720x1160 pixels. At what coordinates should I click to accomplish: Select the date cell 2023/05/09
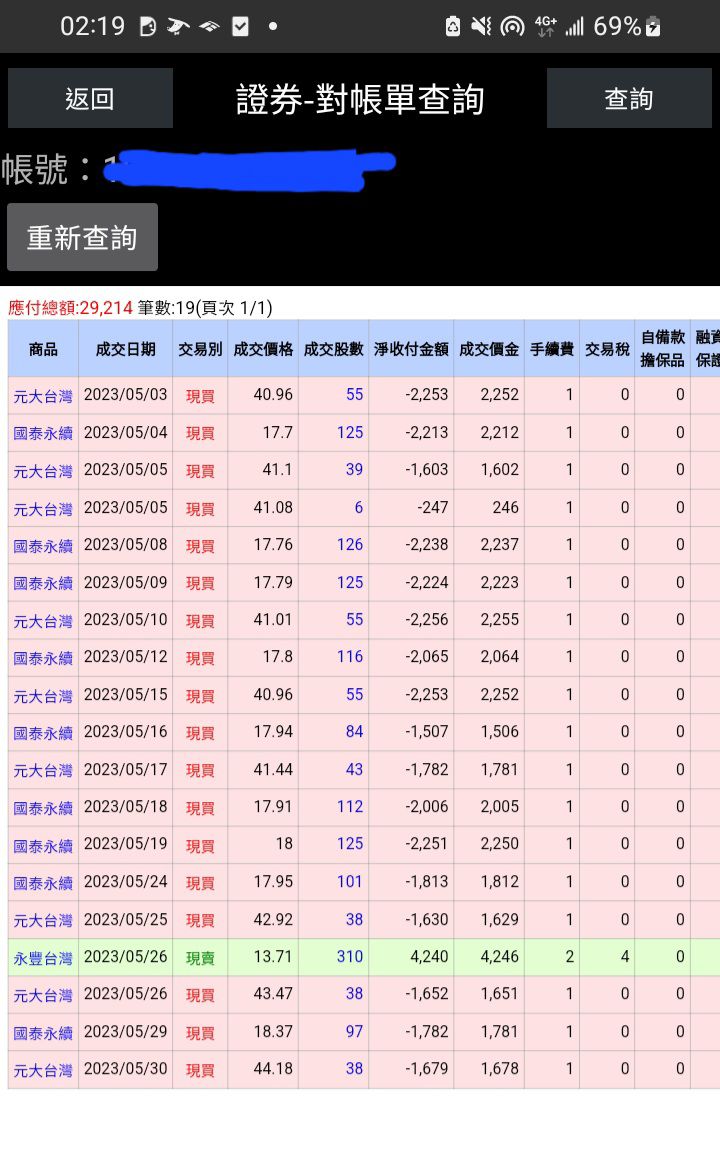tap(126, 582)
